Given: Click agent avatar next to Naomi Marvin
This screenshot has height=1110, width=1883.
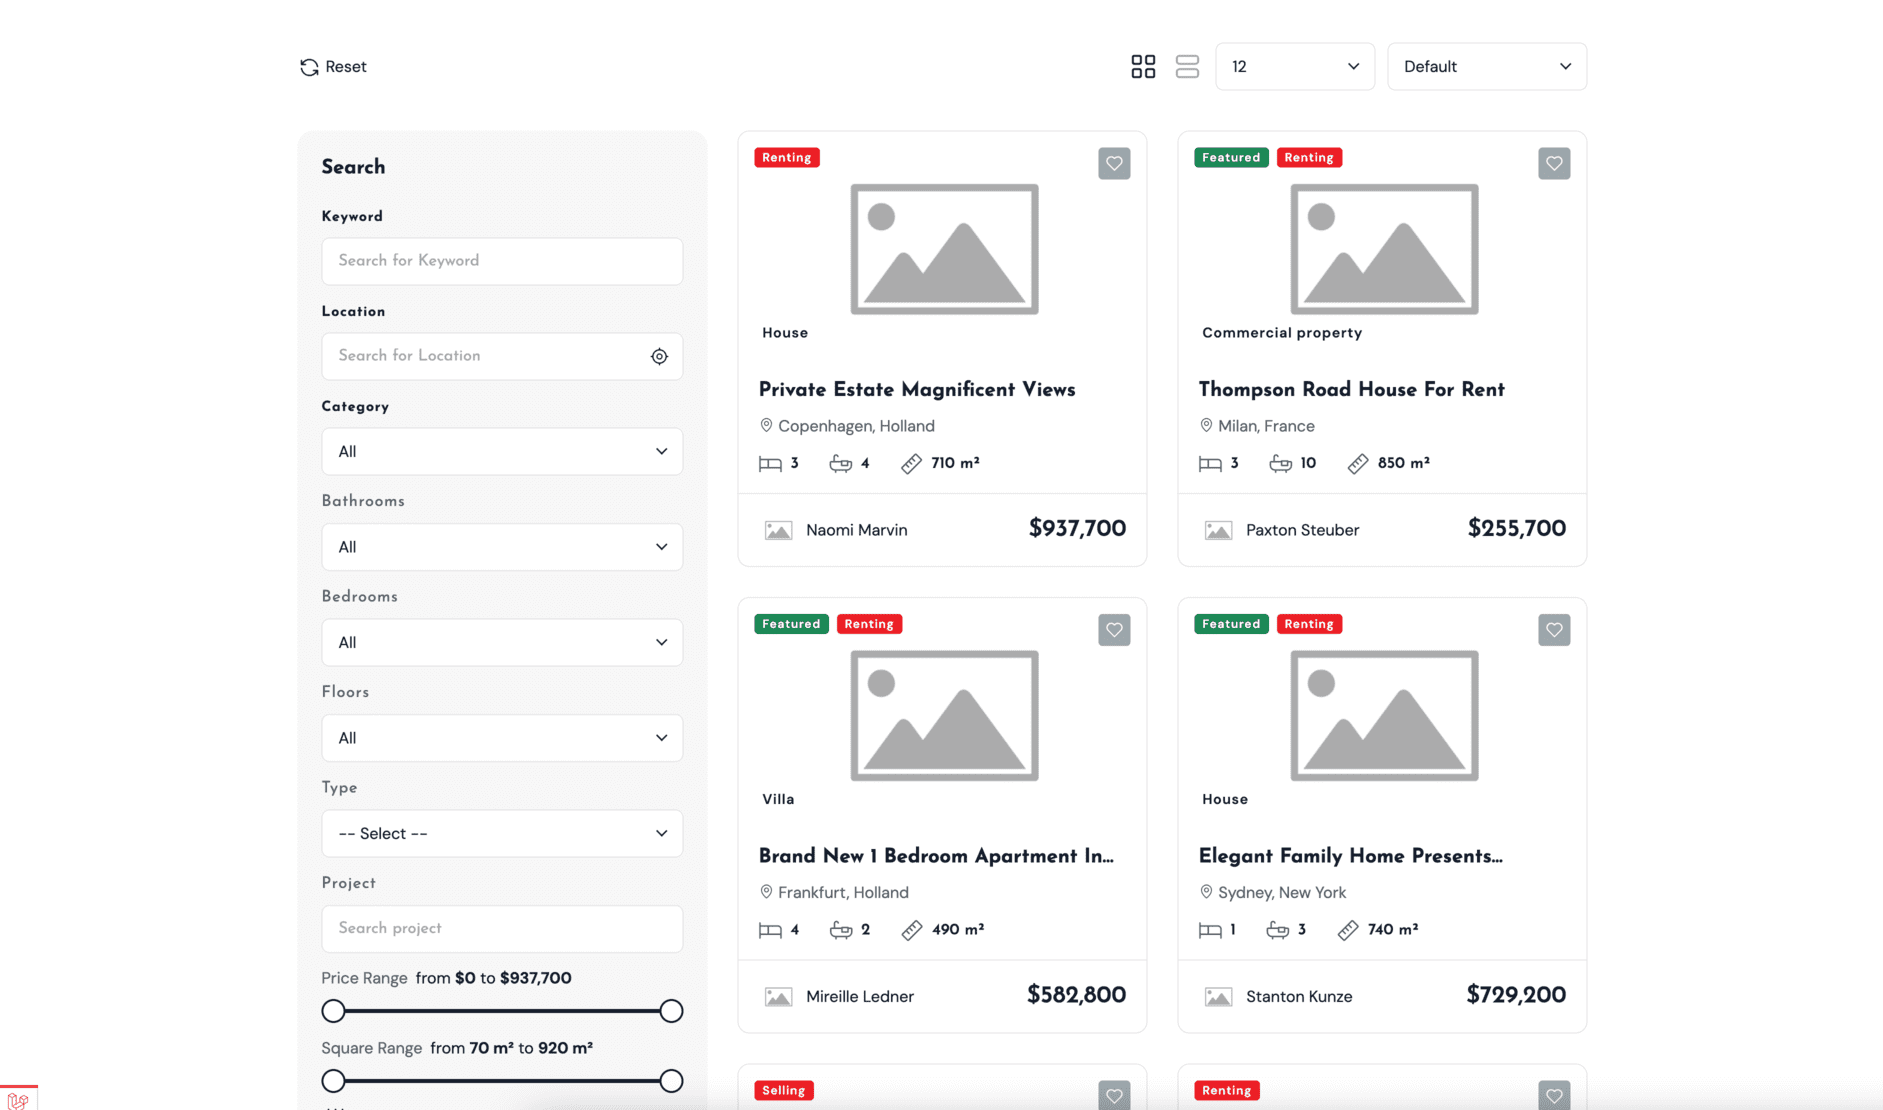Looking at the screenshot, I should 778,530.
